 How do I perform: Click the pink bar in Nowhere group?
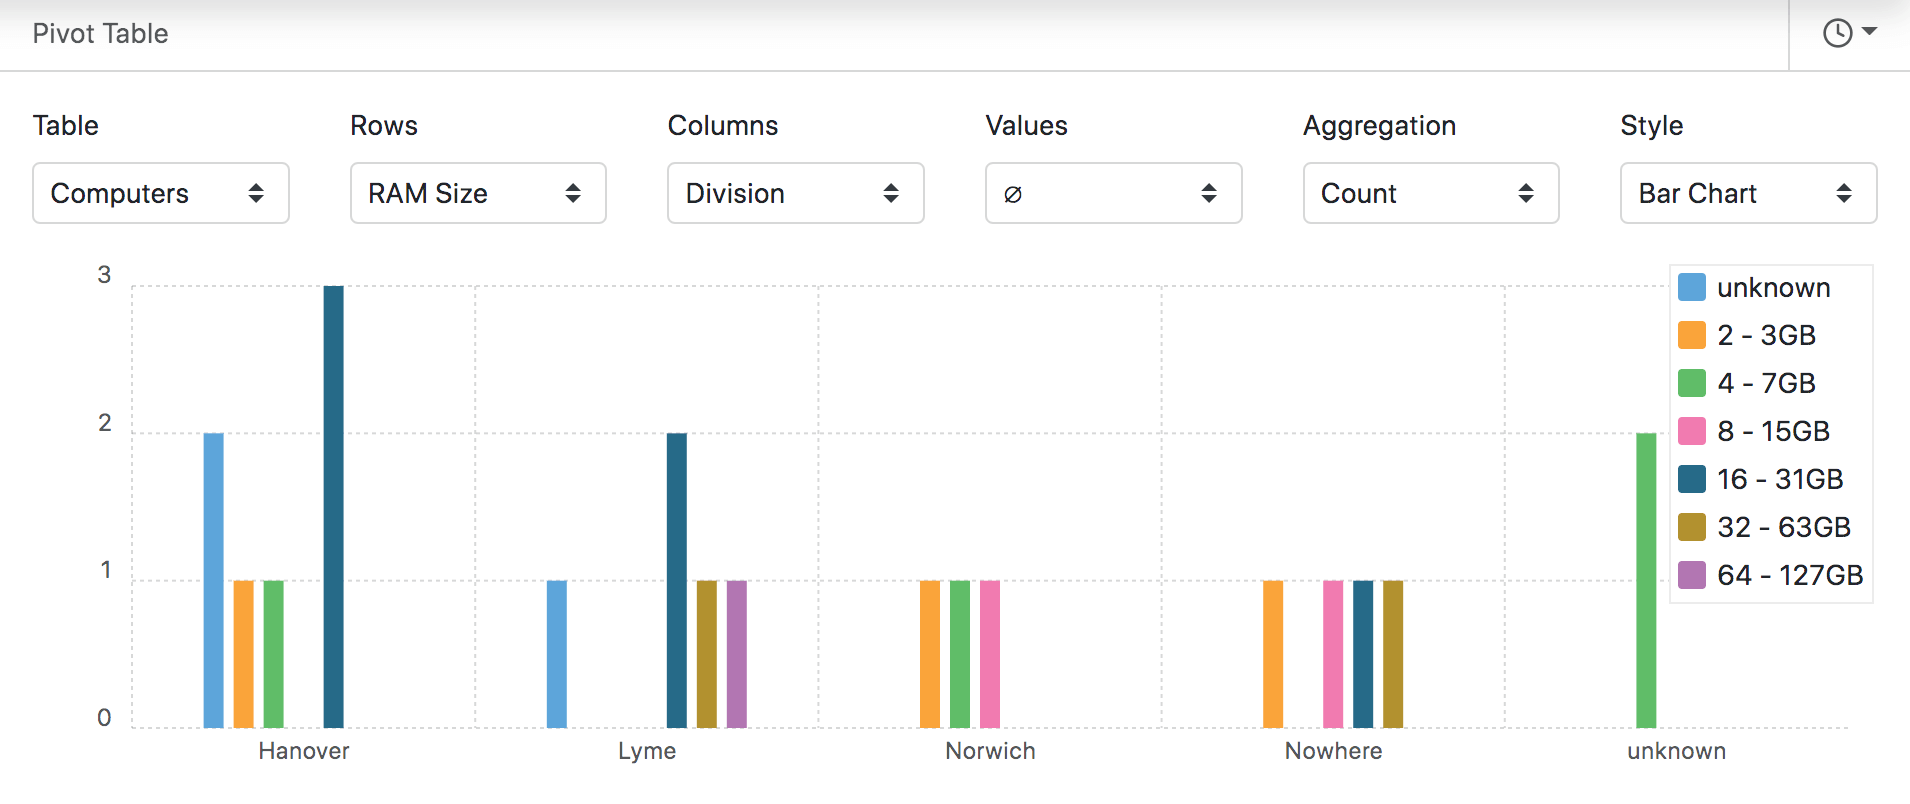click(x=1333, y=654)
